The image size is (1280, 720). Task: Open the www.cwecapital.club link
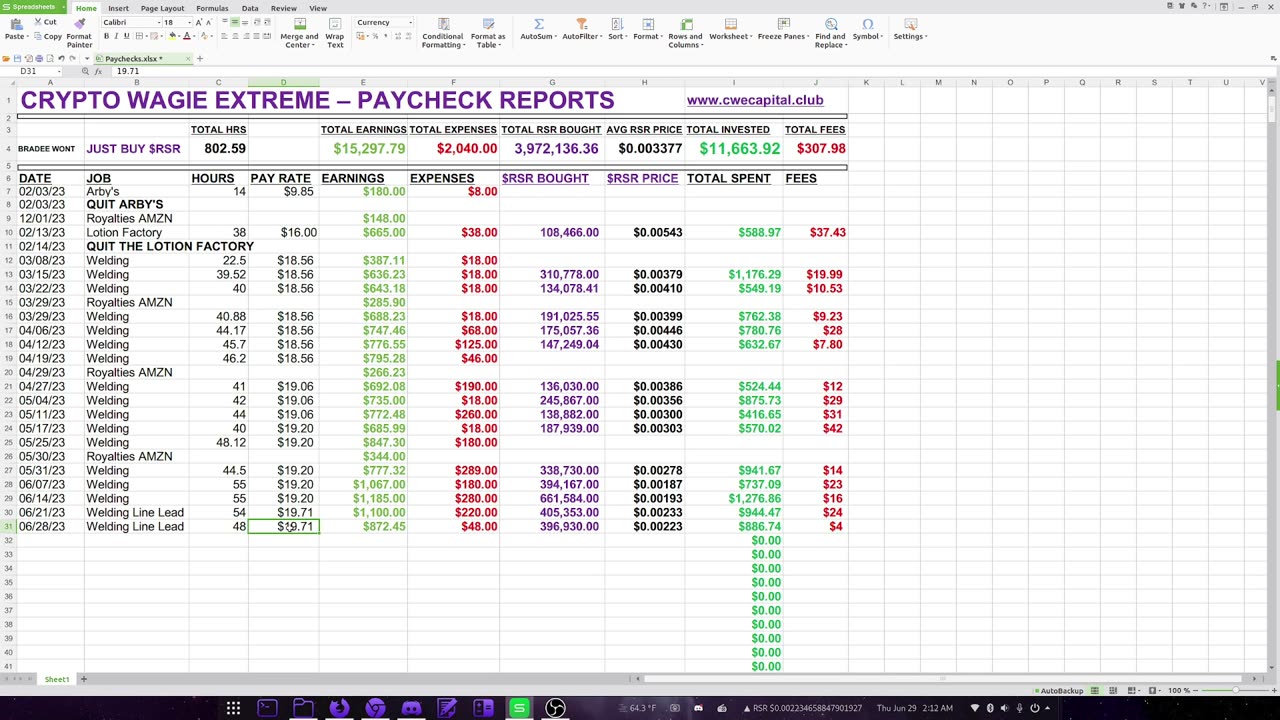tap(755, 100)
